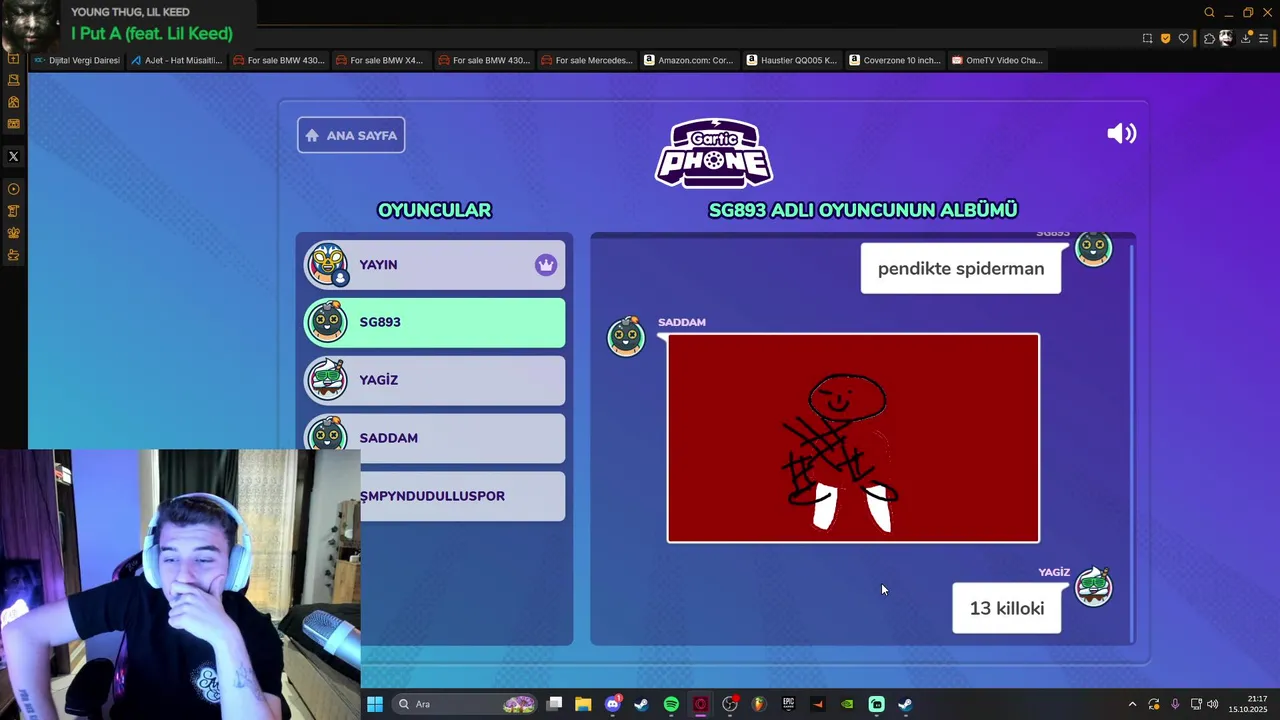Open the browser extensions cube icon

1209,38
